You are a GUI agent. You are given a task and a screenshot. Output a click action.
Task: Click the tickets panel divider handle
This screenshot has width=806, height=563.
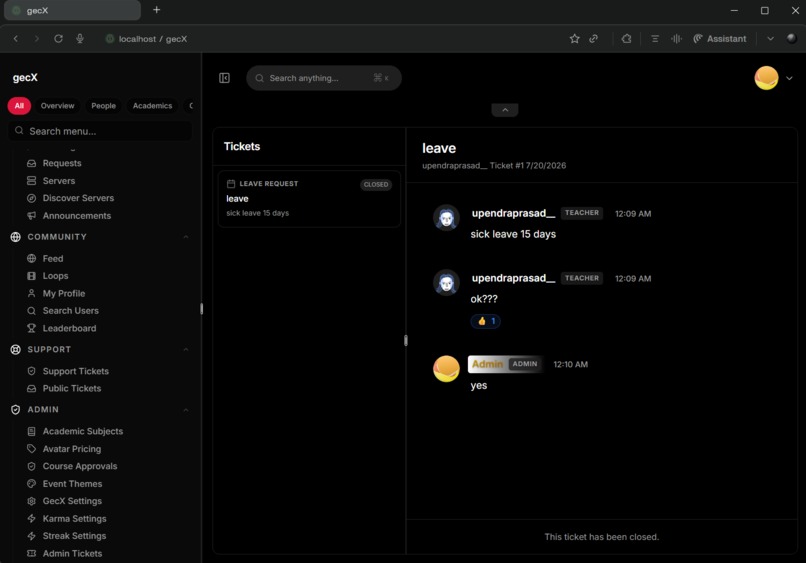tap(406, 340)
